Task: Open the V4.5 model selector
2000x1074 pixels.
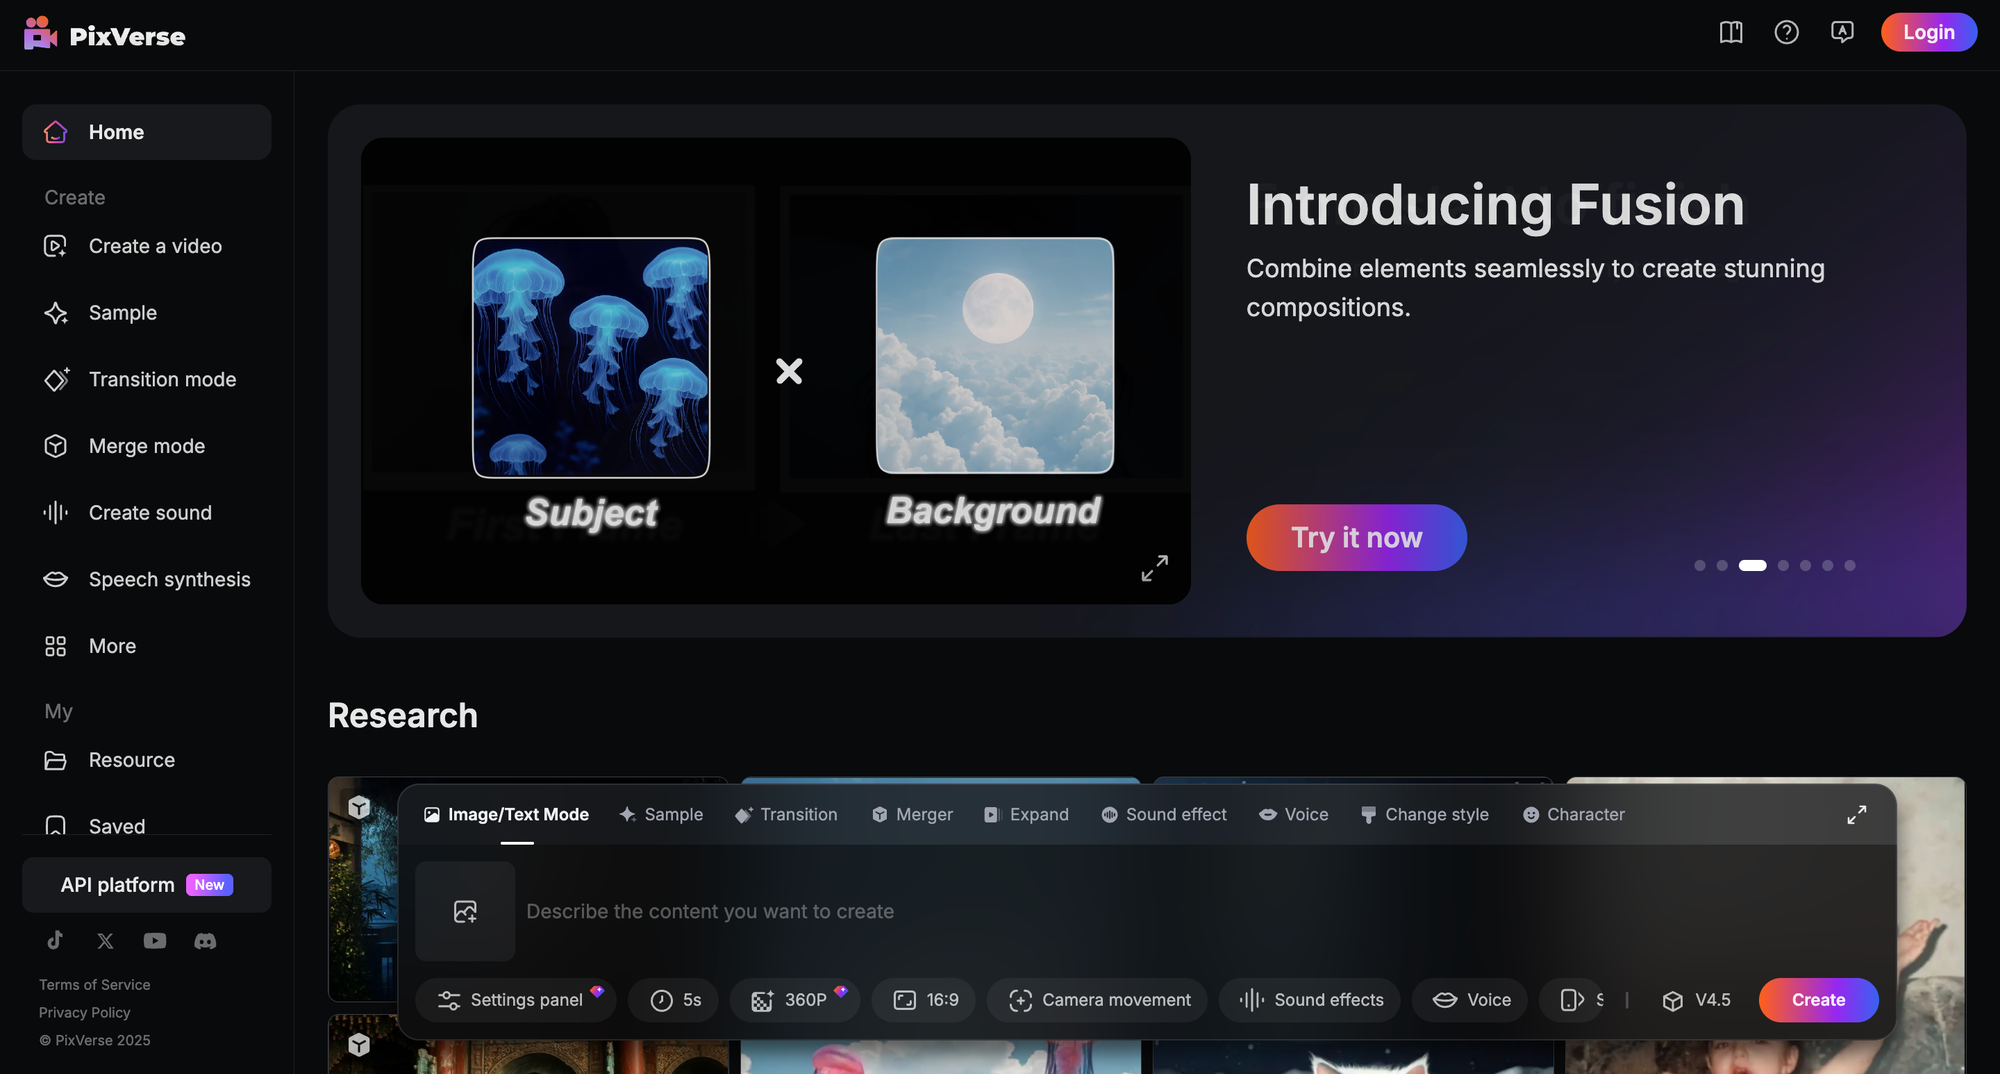Action: coord(1696,1000)
